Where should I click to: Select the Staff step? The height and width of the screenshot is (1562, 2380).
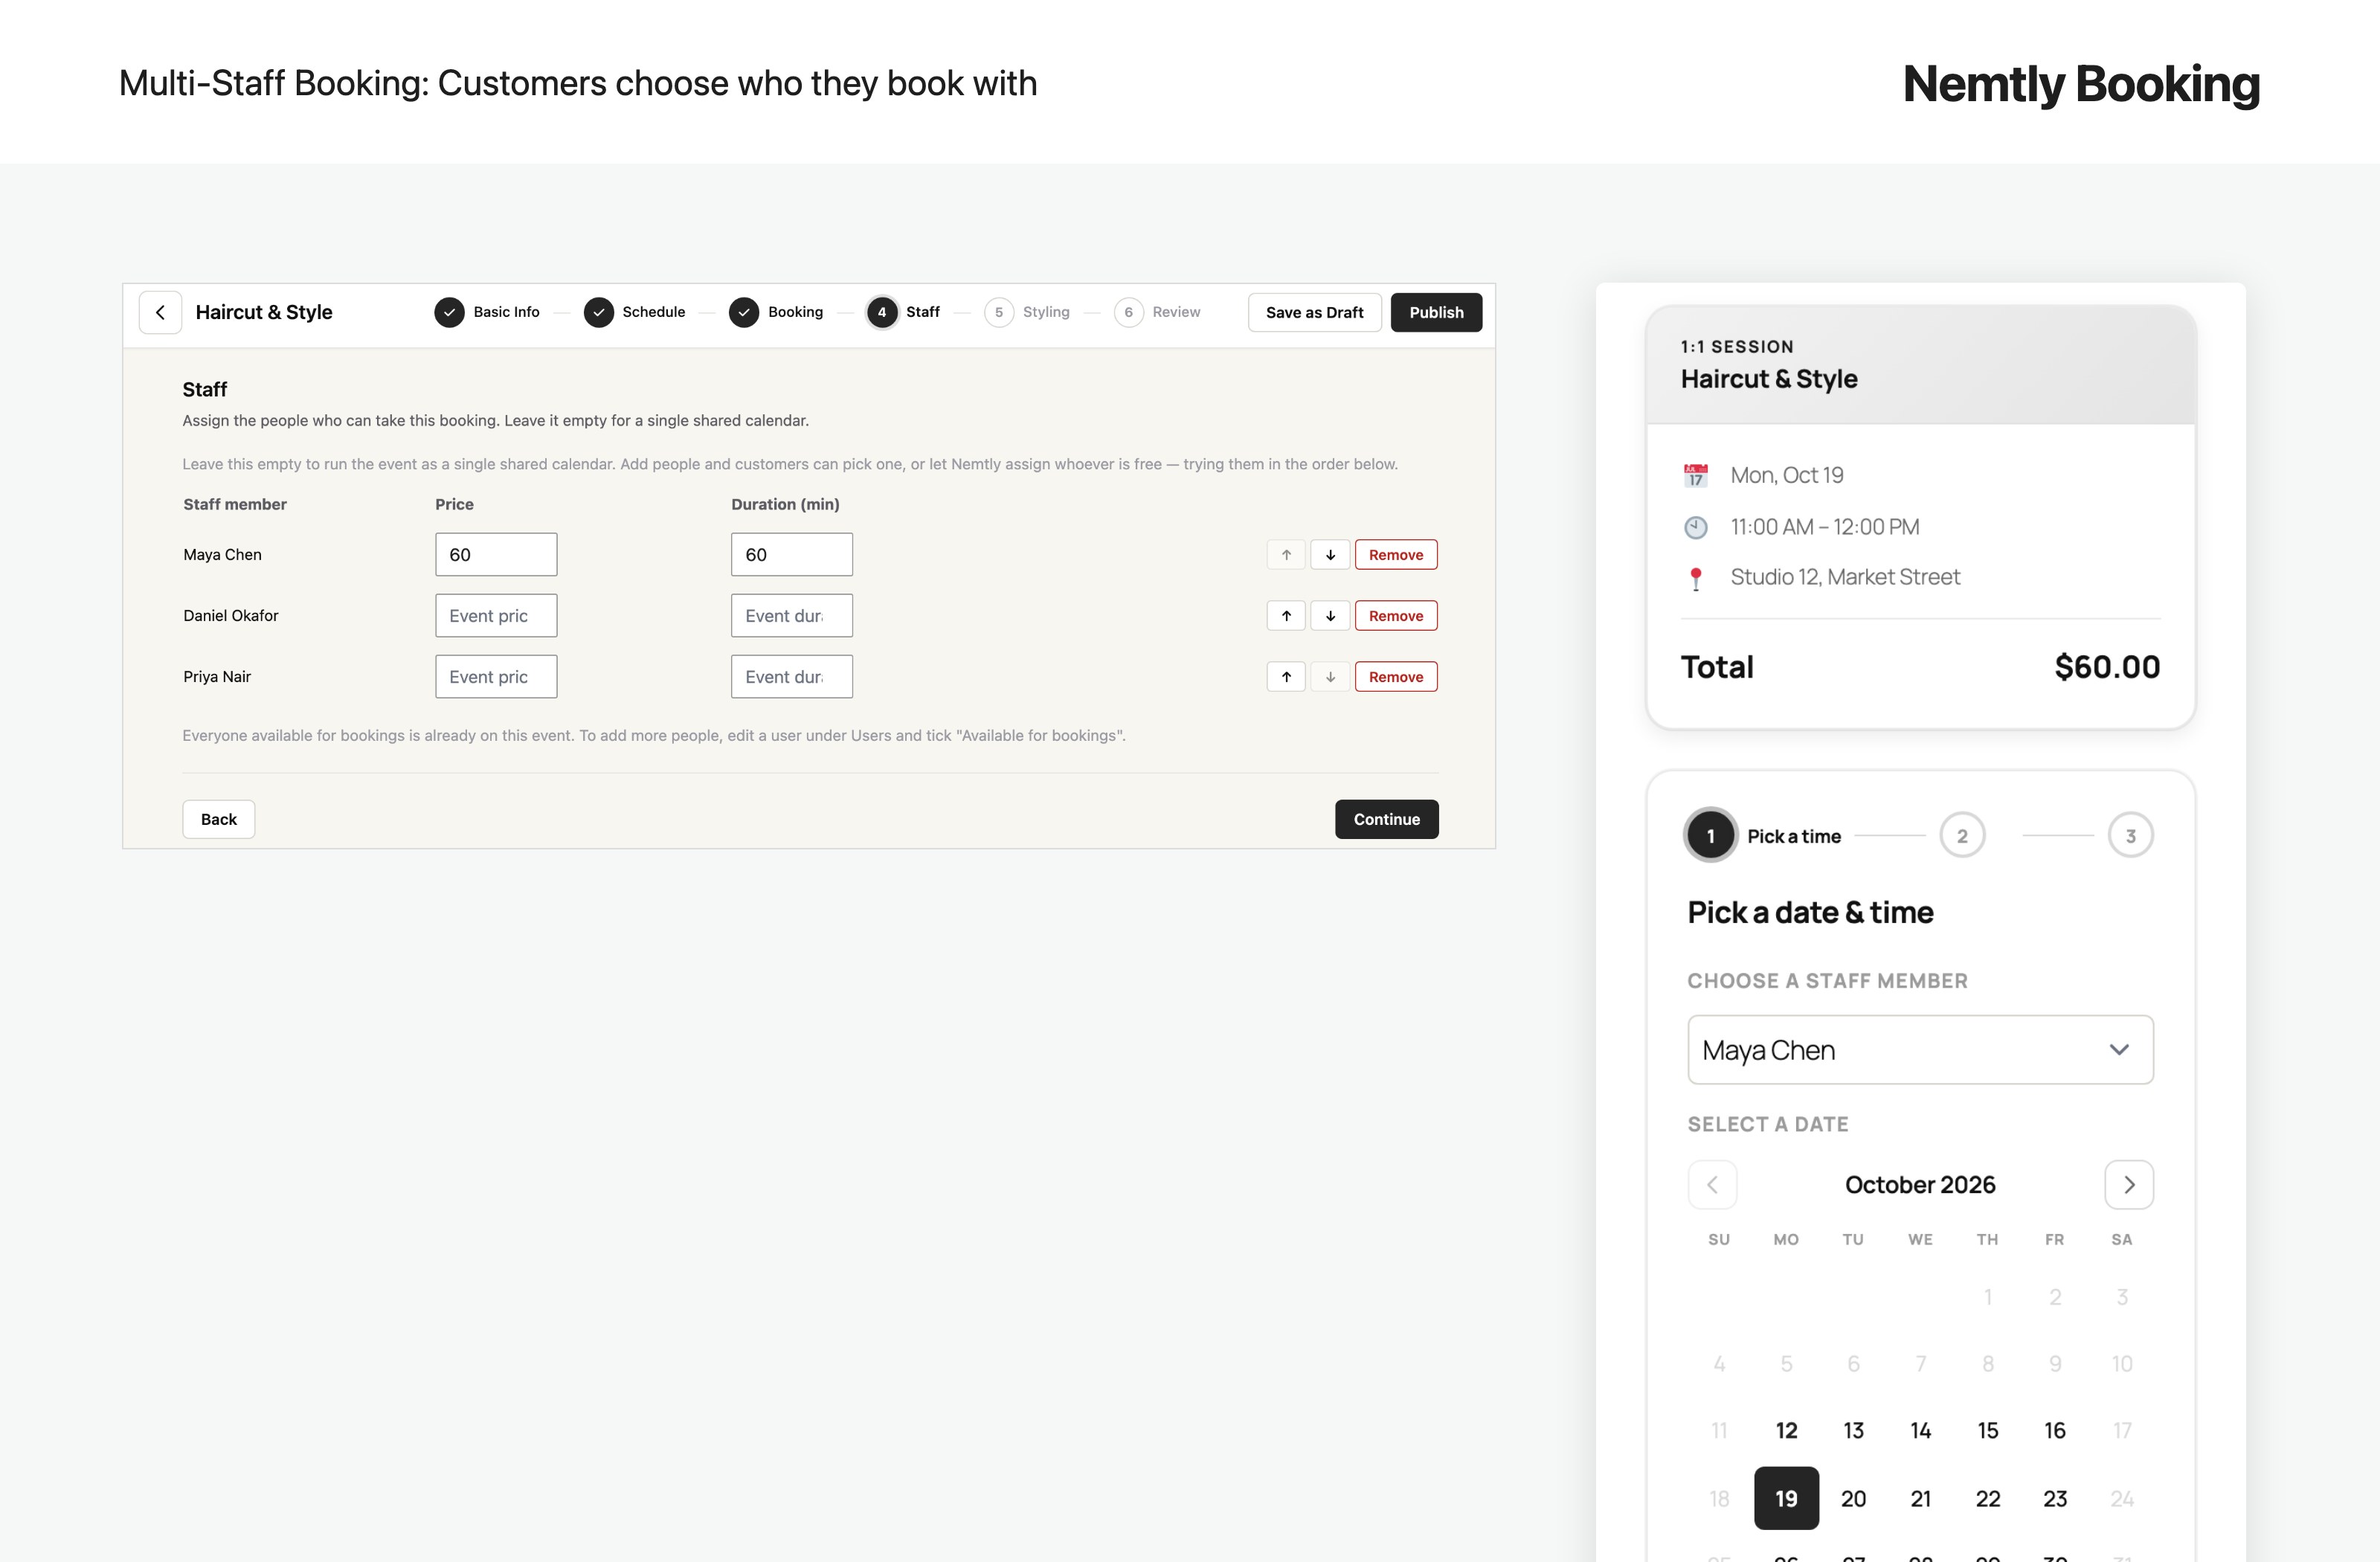tap(904, 312)
